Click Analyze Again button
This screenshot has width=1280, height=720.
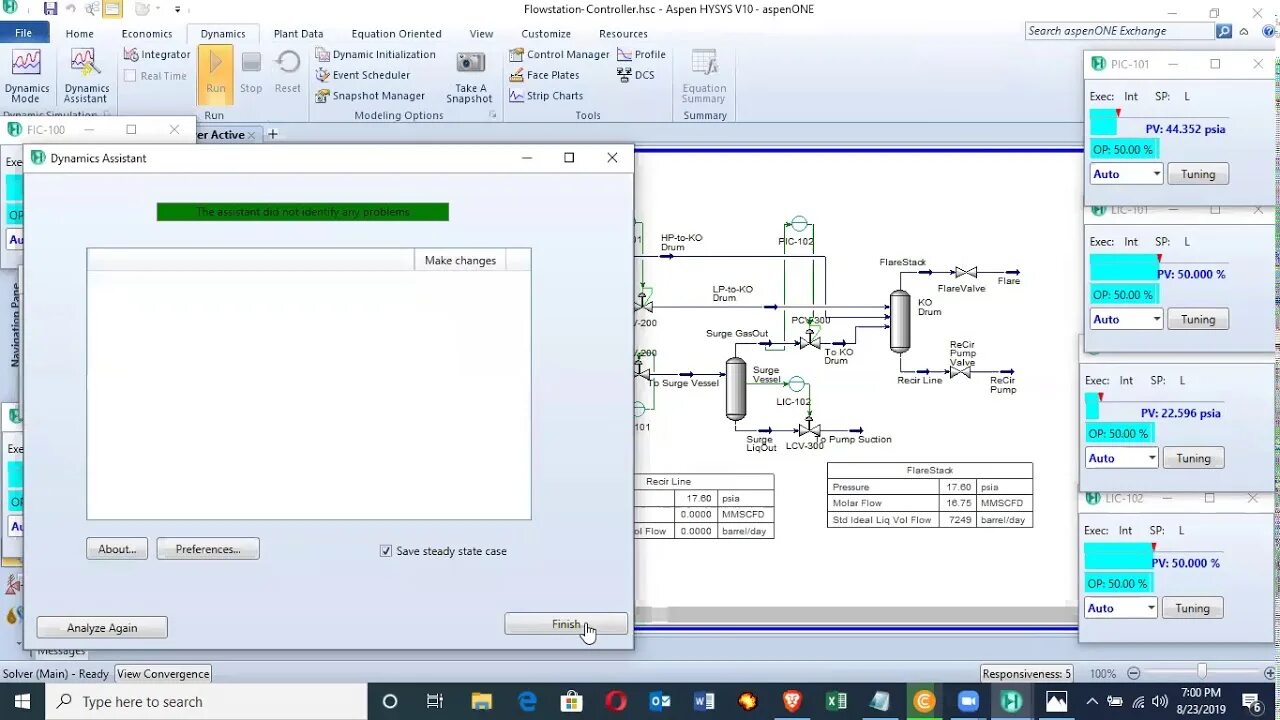pos(102,628)
